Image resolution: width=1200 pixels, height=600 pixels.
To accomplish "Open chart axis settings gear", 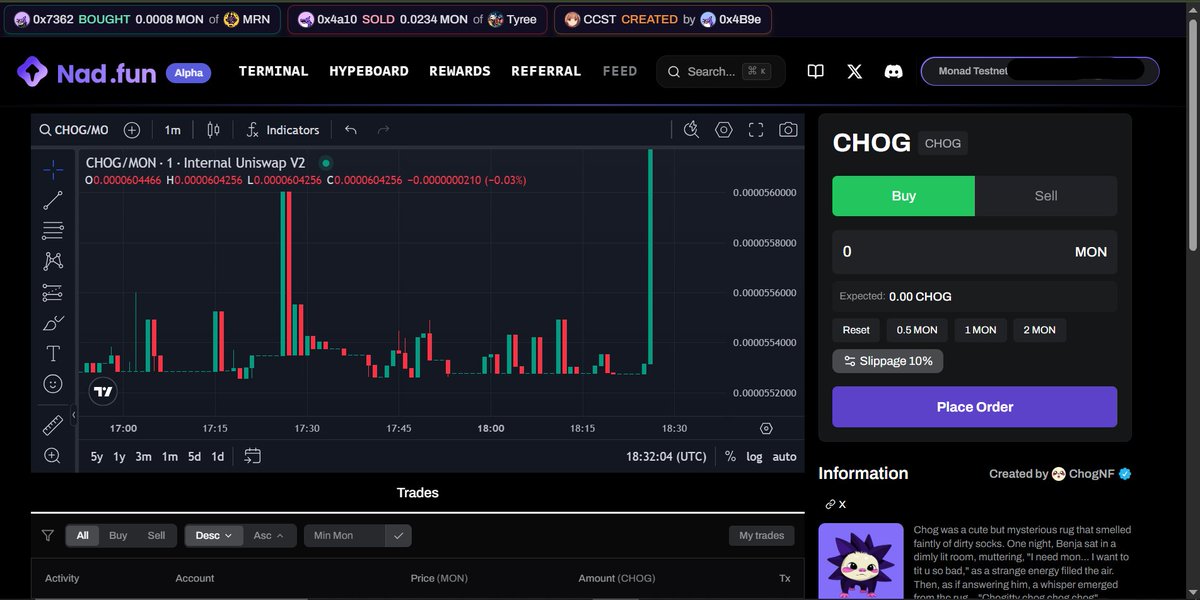I will [x=766, y=428].
